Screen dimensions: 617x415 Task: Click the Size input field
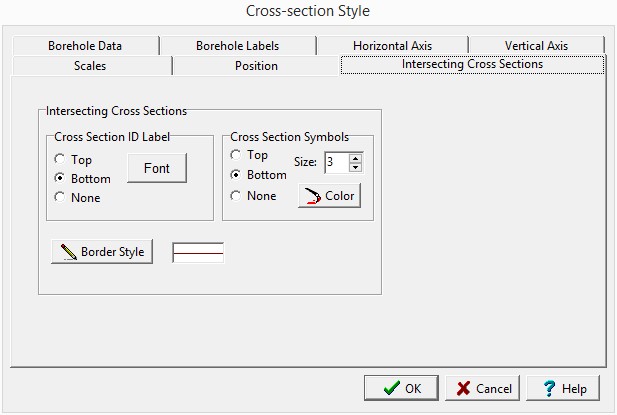click(x=335, y=162)
